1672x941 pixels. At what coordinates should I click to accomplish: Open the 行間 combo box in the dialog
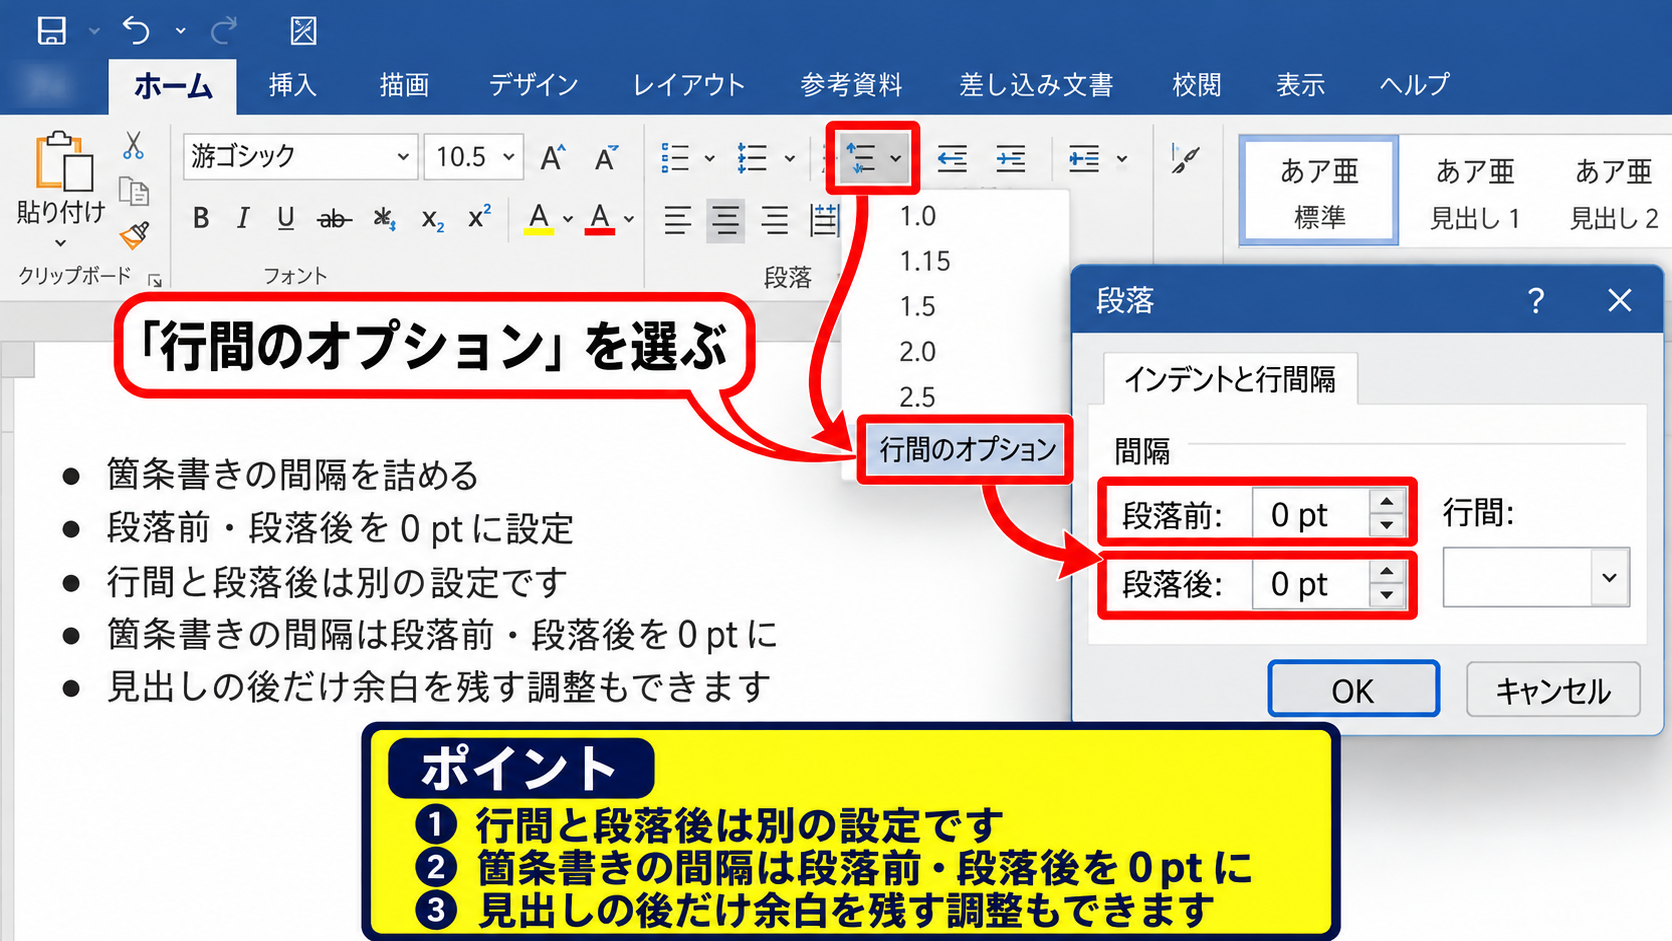click(x=1536, y=577)
